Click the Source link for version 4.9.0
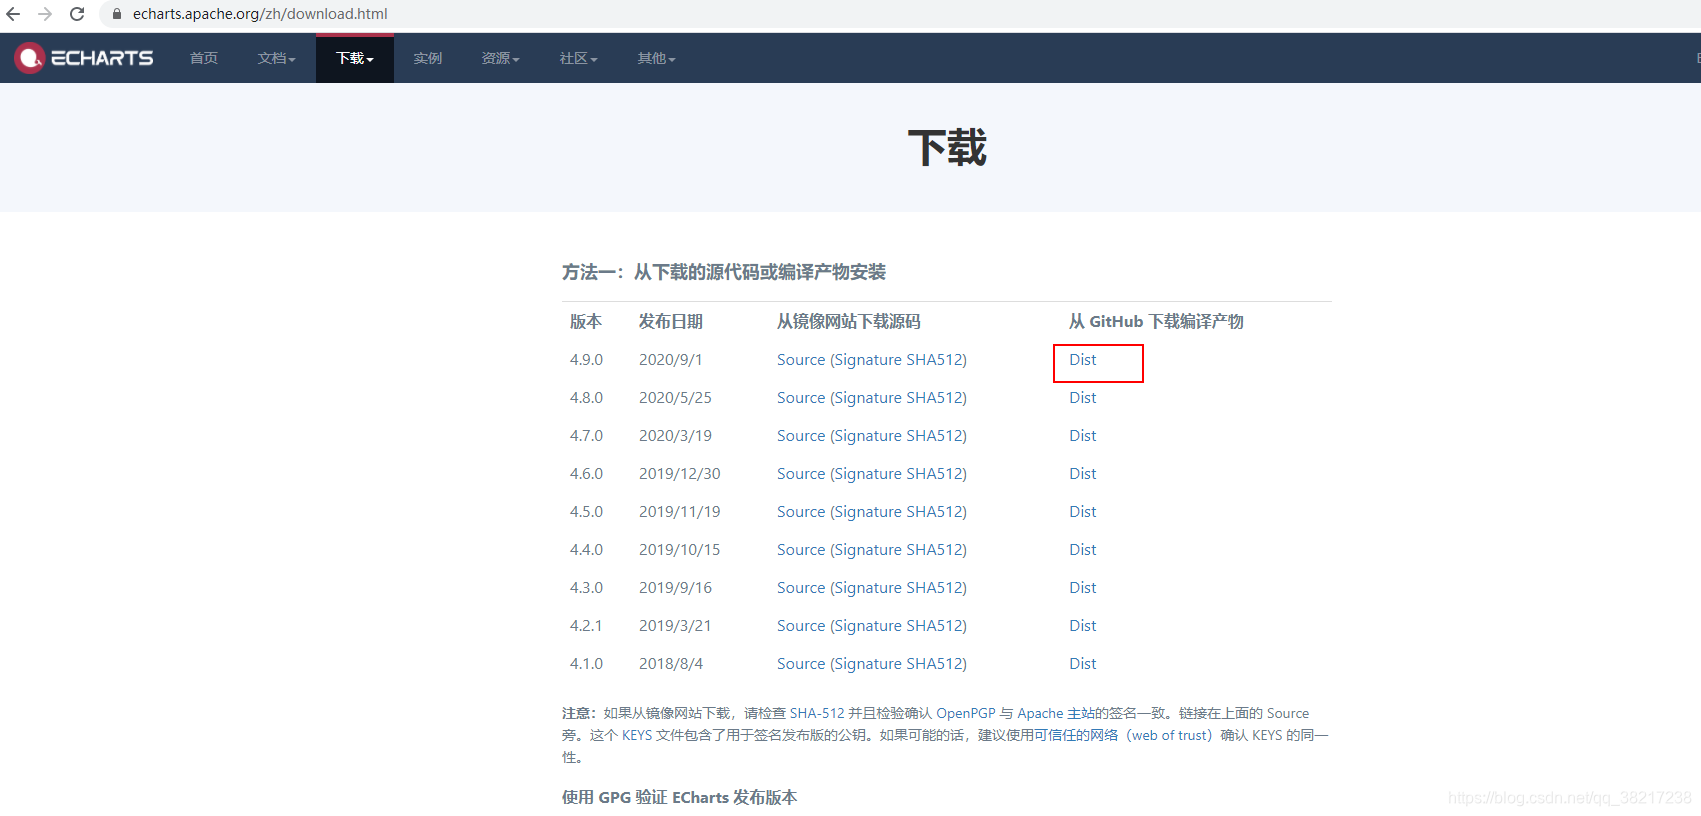 click(801, 360)
